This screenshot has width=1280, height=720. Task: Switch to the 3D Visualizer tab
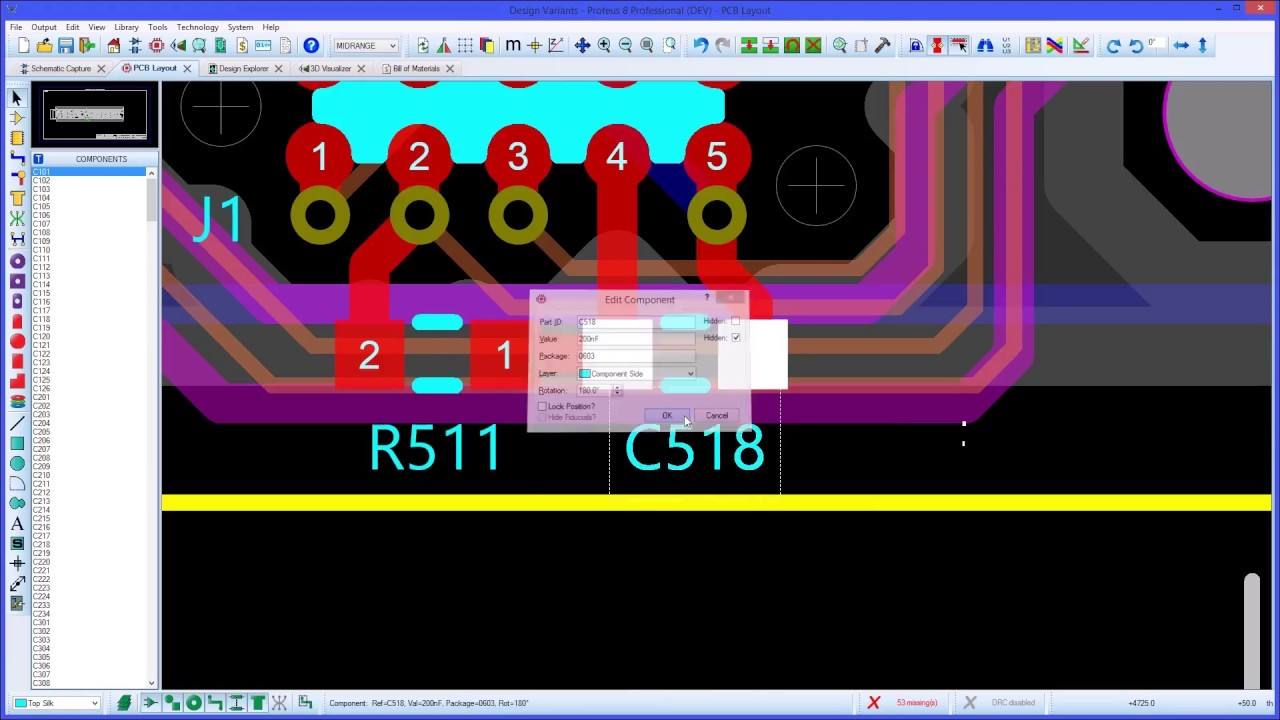330,68
